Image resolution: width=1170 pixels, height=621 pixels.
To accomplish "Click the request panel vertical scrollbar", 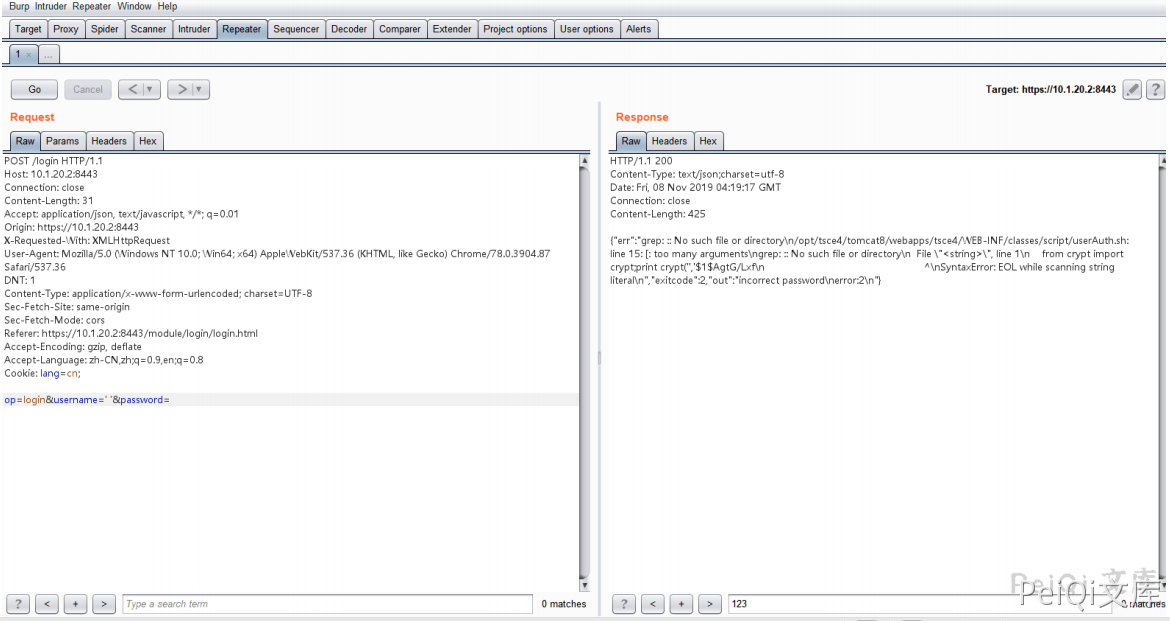I will [x=584, y=370].
